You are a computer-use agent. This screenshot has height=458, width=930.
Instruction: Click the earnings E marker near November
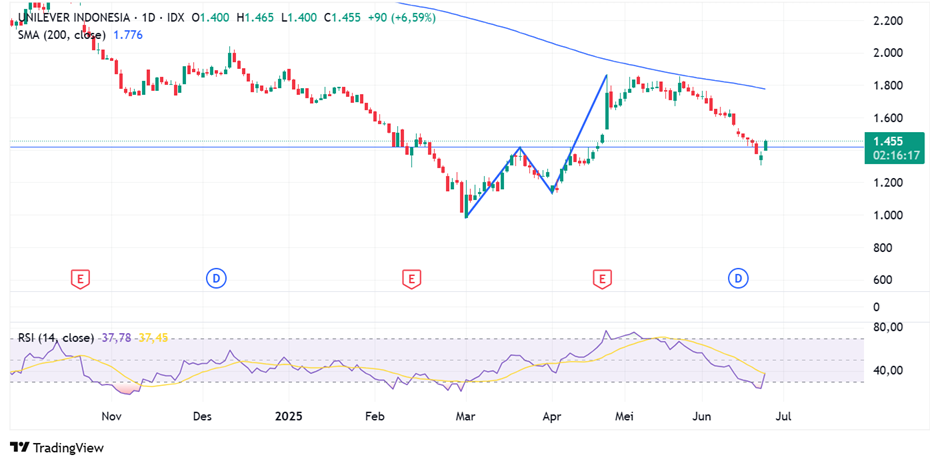tap(79, 278)
